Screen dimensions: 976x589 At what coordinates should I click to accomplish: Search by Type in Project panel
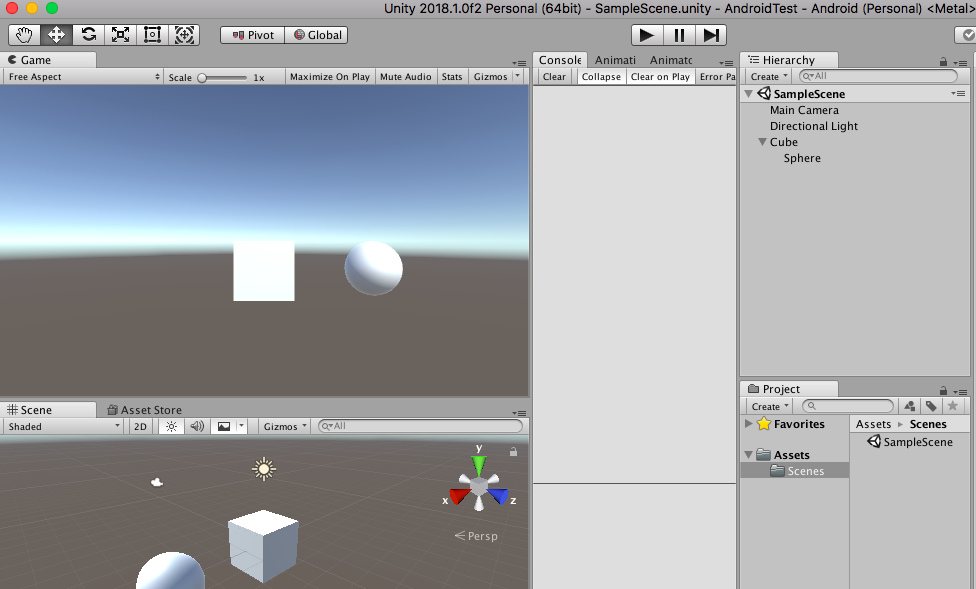point(909,406)
